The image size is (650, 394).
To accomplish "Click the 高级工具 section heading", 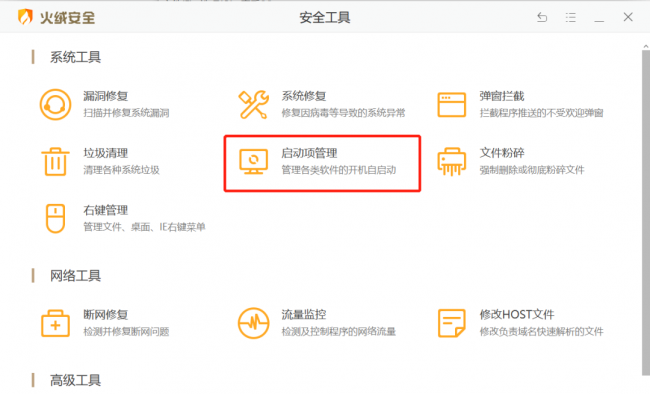I will point(75,380).
